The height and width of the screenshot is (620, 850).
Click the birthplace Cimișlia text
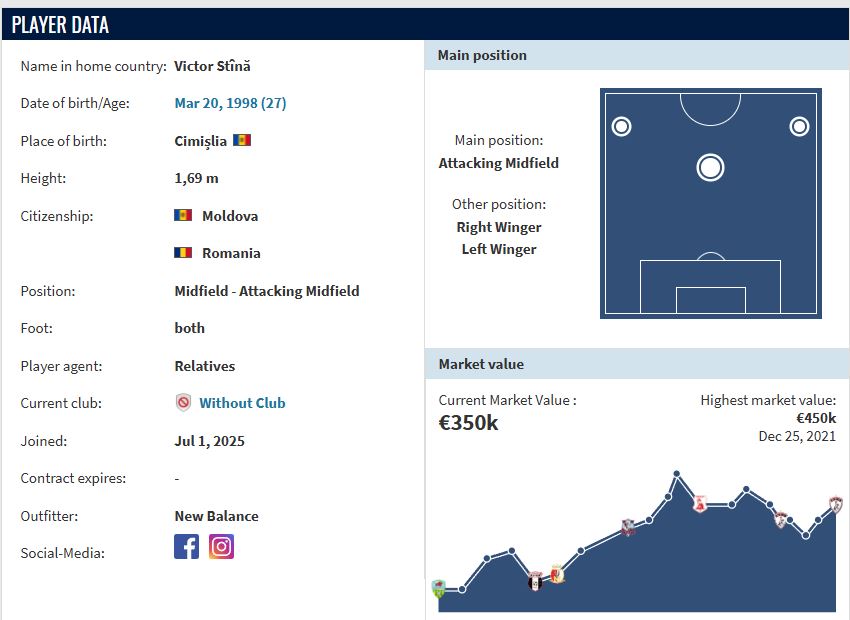[x=200, y=141]
